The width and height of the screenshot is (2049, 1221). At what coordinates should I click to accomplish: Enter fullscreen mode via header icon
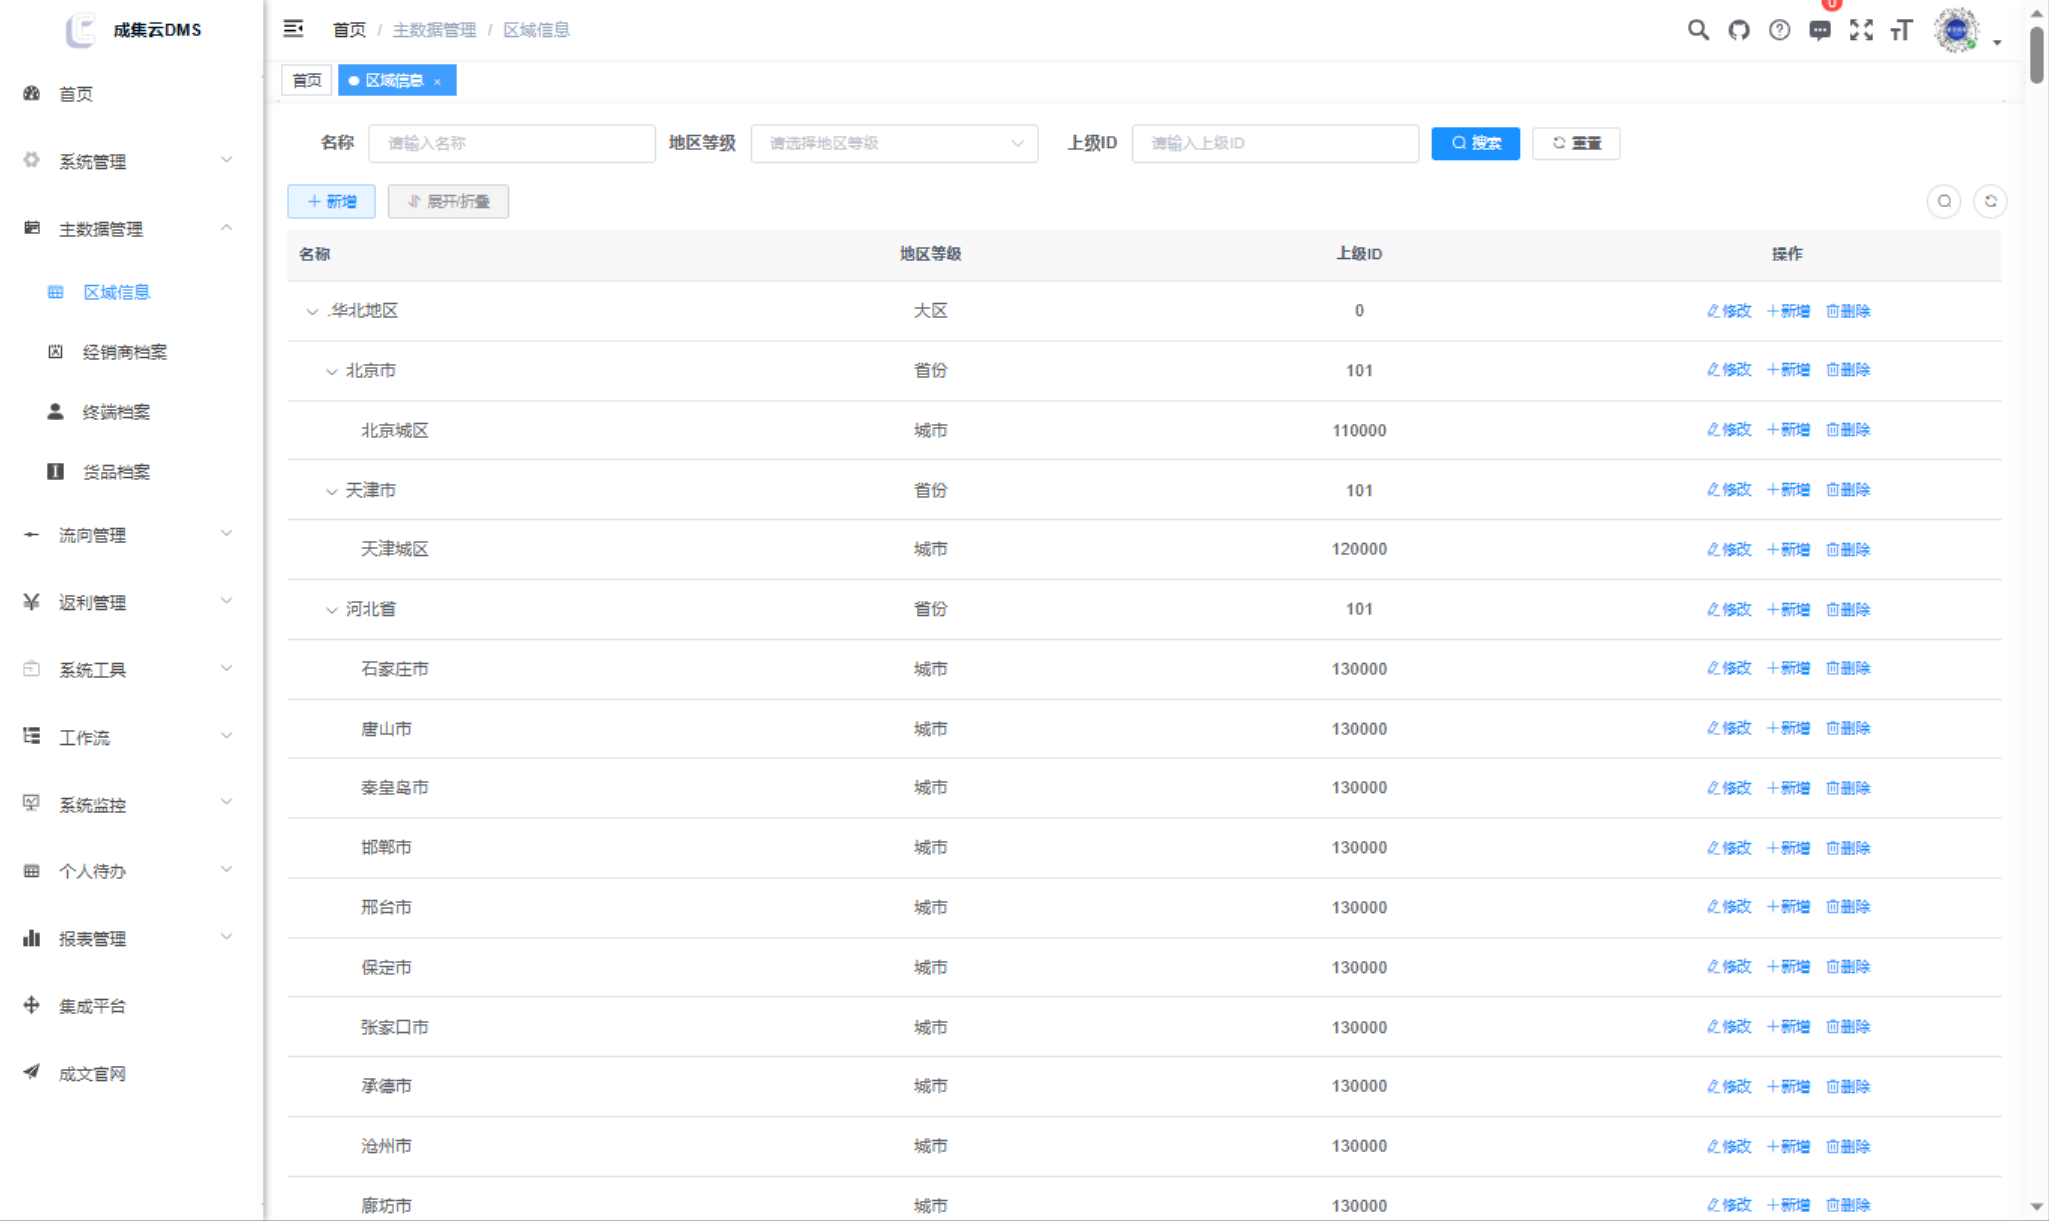click(1860, 30)
